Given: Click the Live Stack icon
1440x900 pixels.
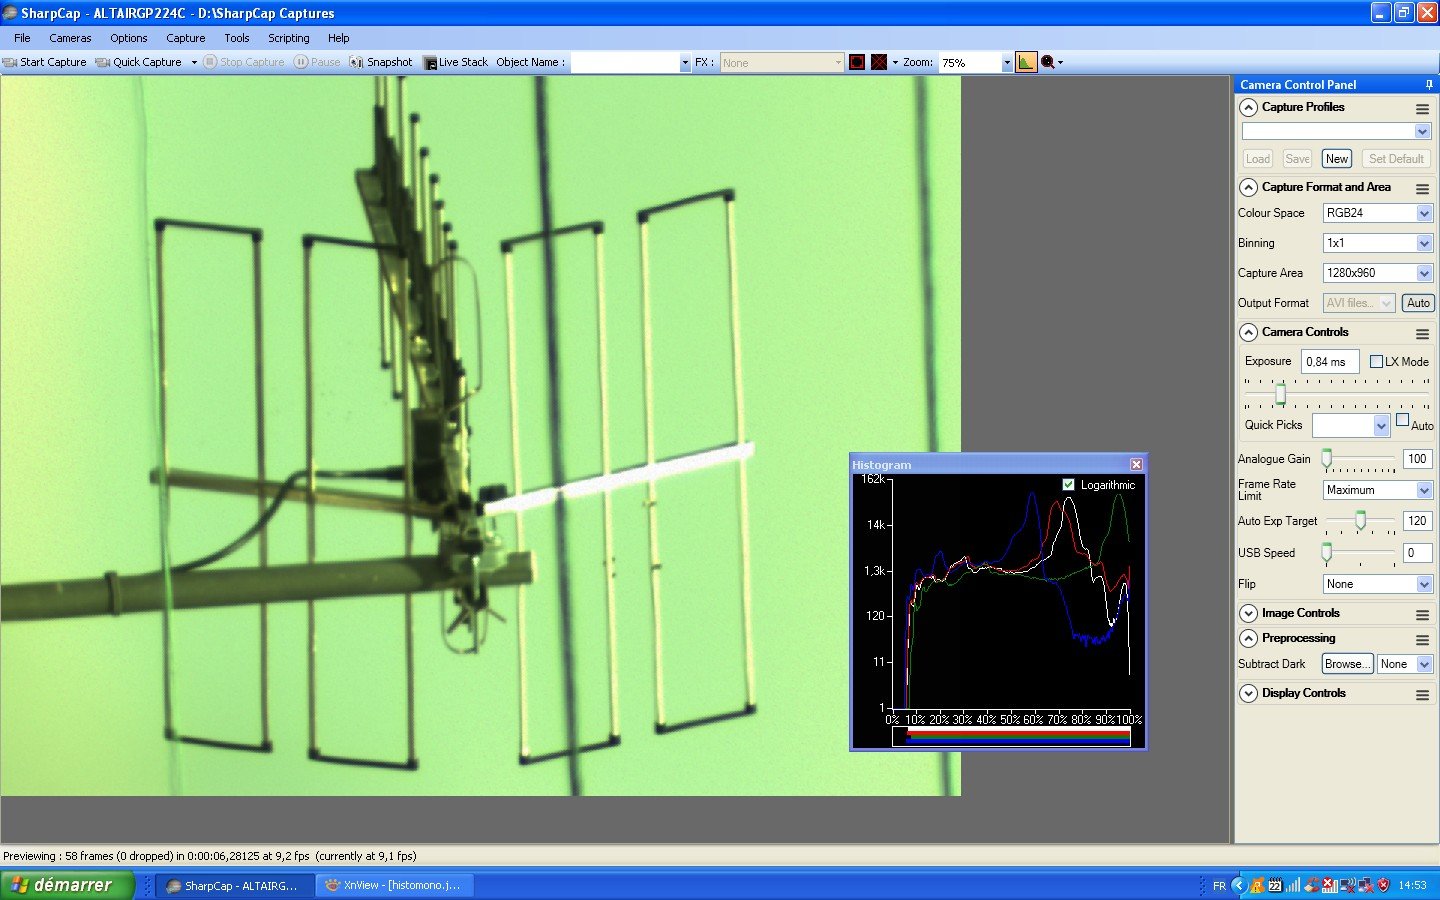Looking at the screenshot, I should point(430,62).
